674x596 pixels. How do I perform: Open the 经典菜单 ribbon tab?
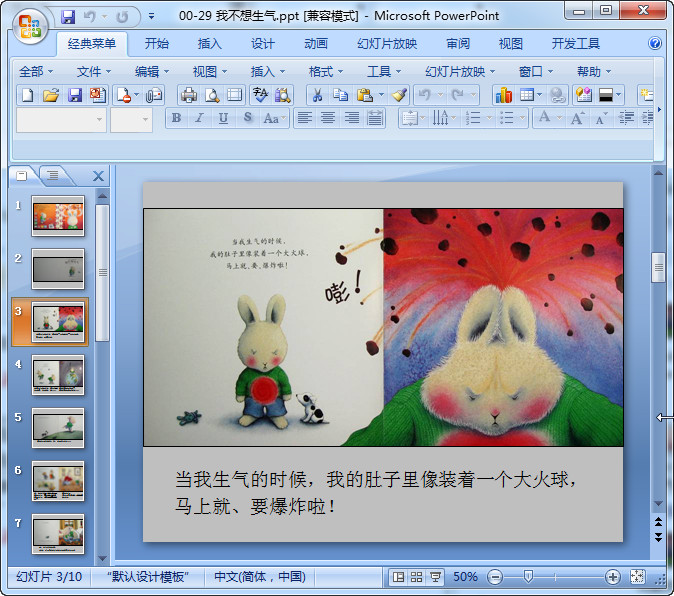[x=92, y=44]
